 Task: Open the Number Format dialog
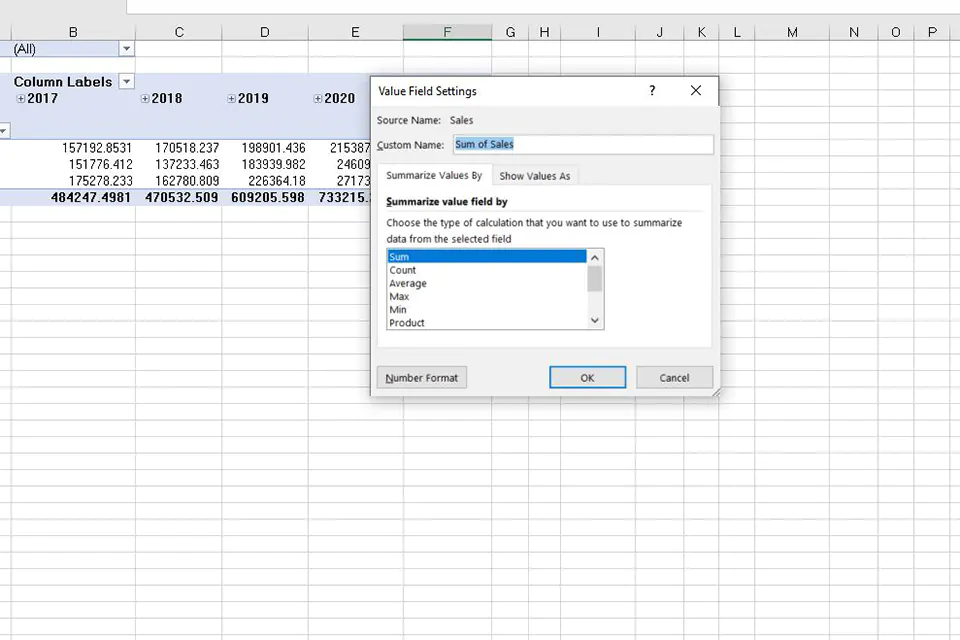click(x=422, y=377)
